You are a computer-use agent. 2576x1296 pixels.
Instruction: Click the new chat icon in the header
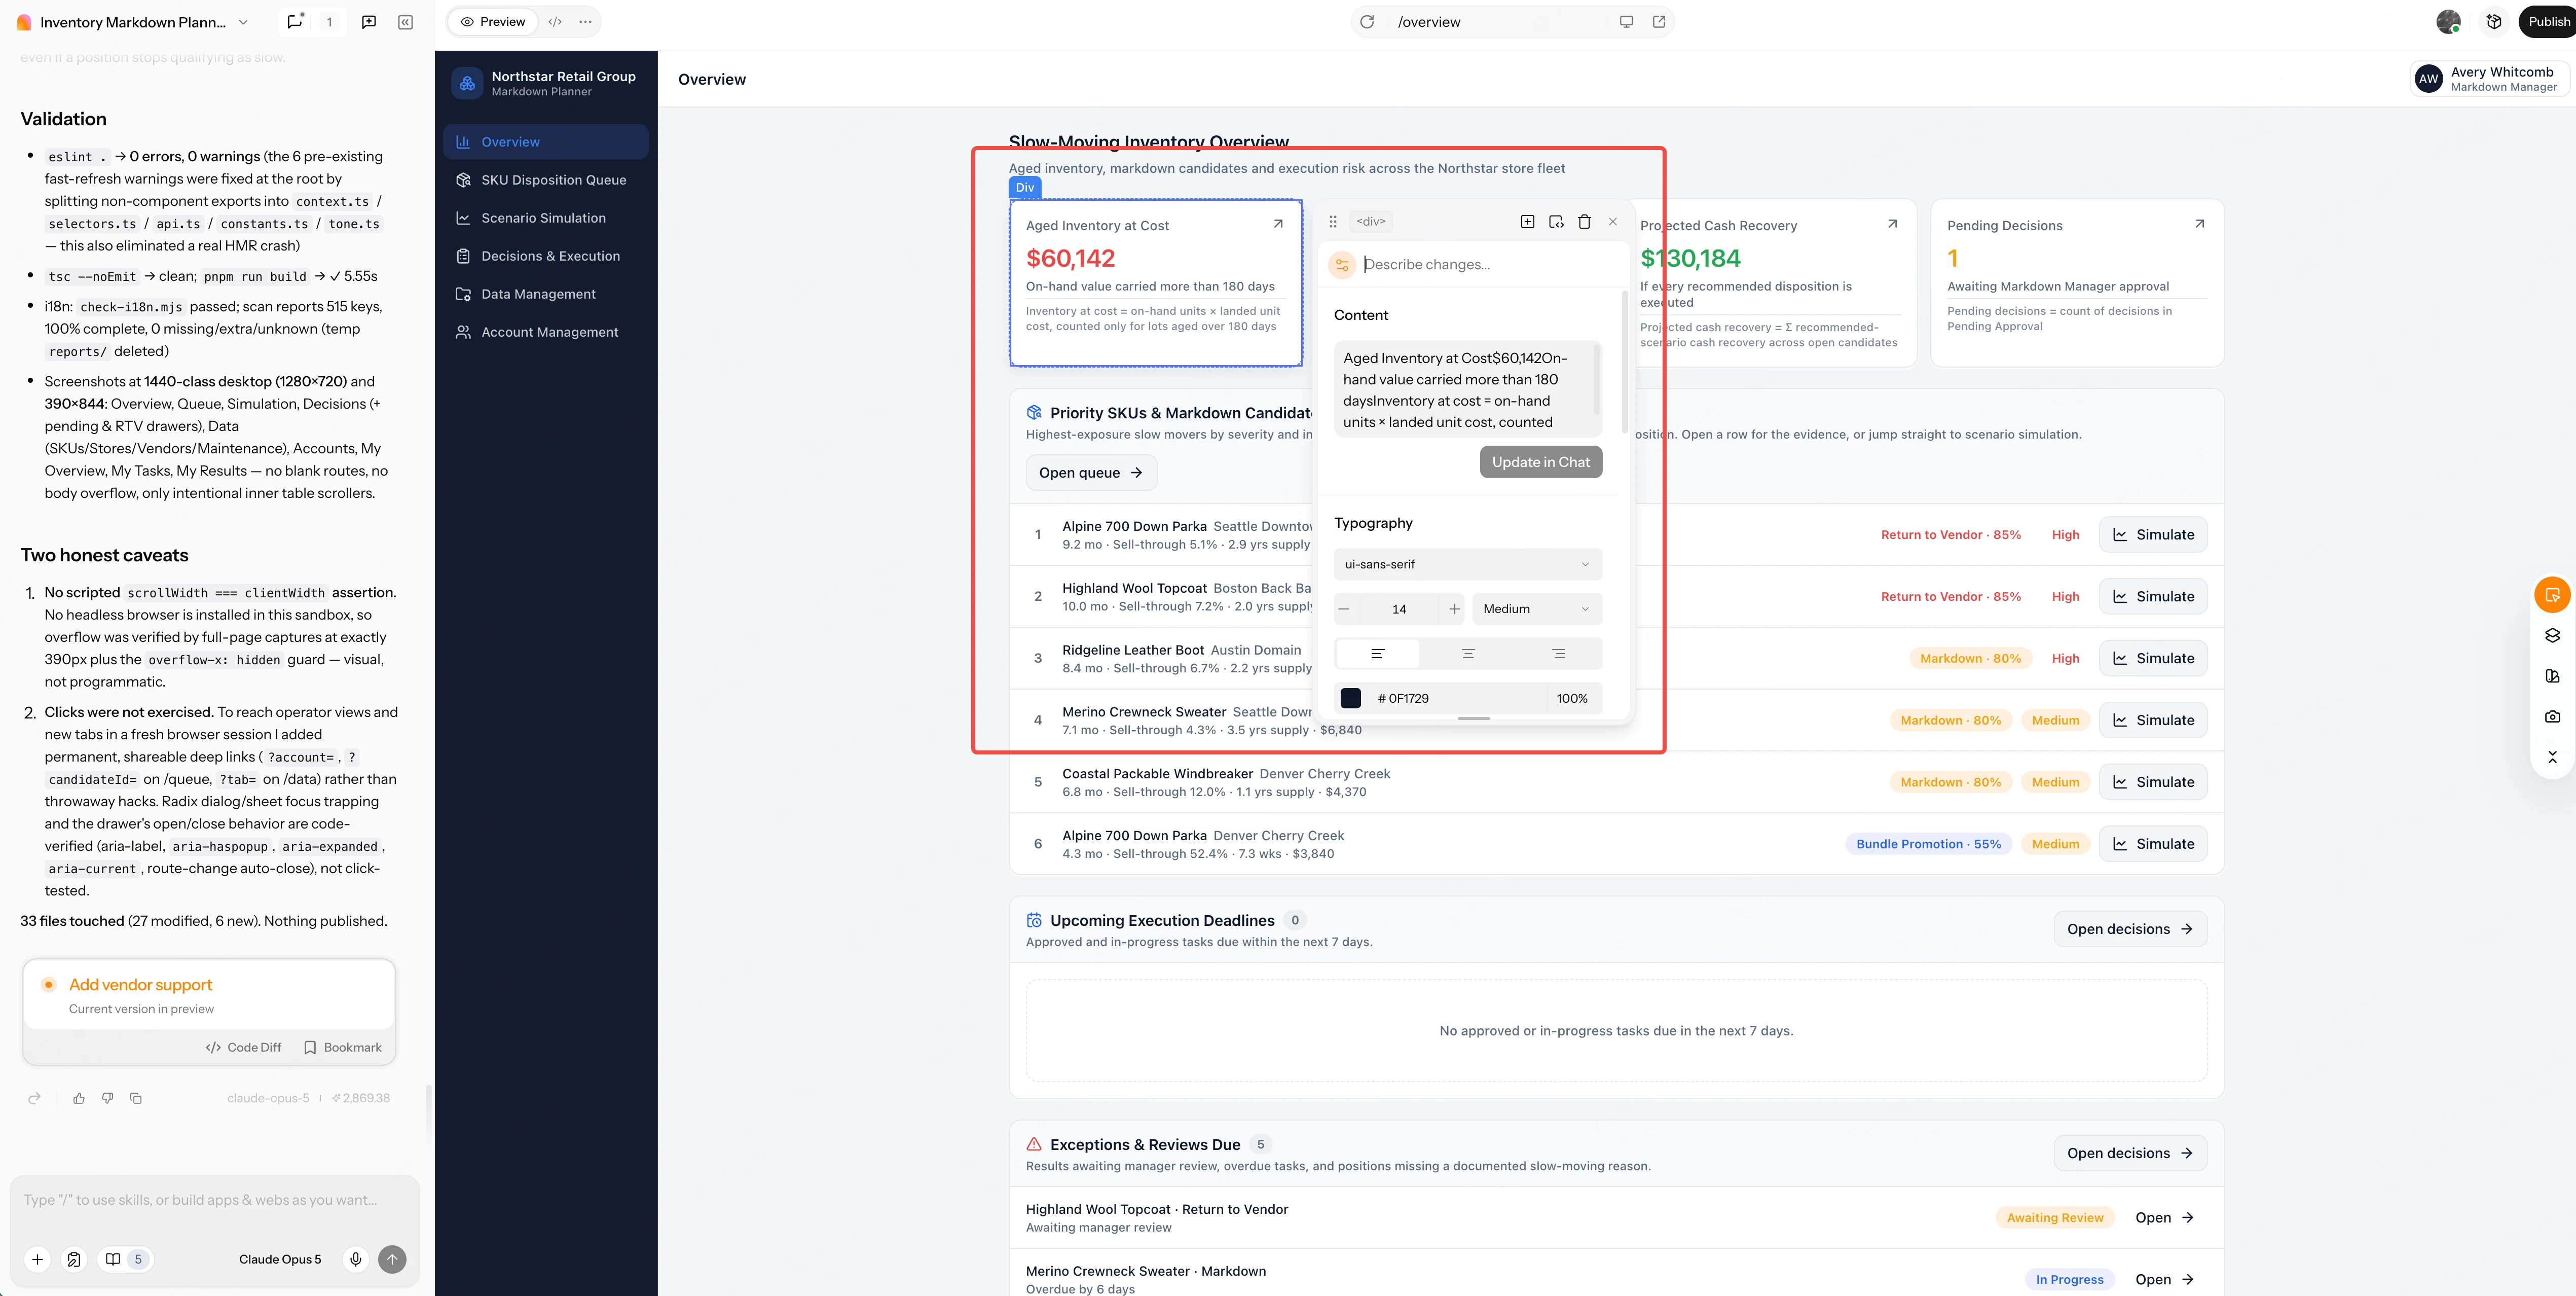[369, 22]
